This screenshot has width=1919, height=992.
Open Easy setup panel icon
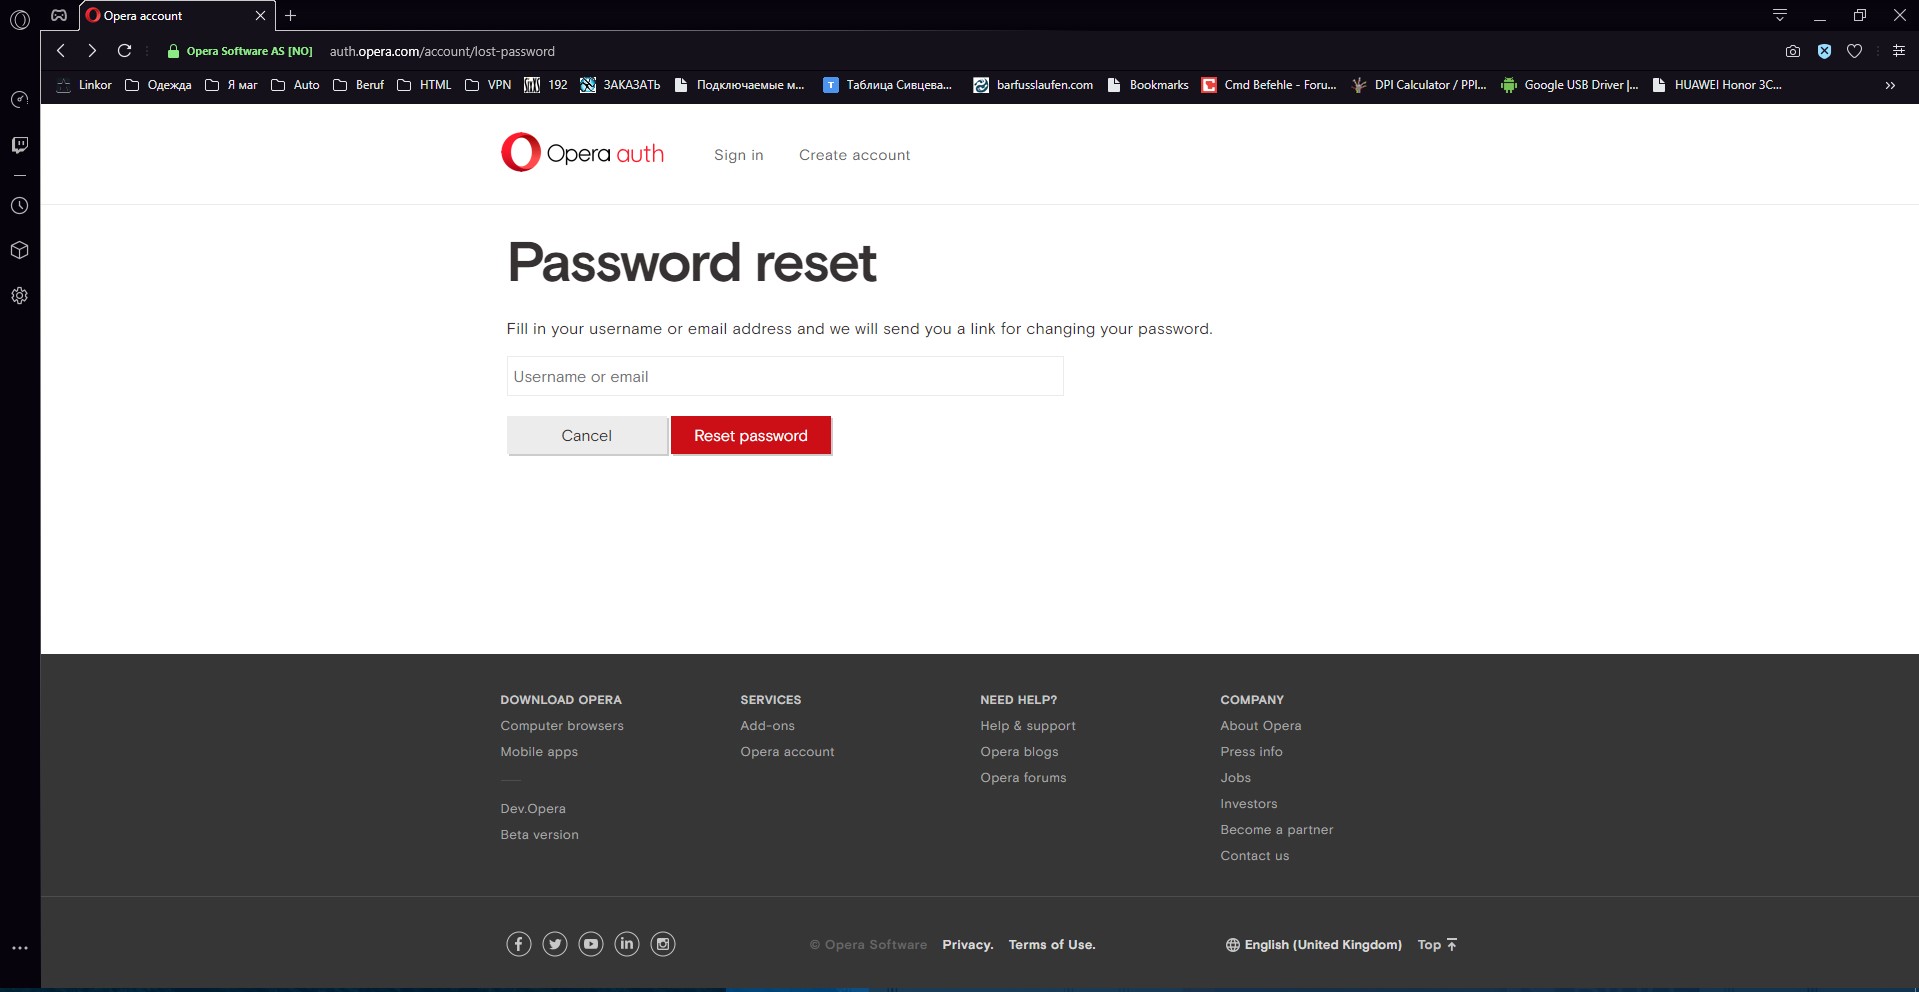click(x=1898, y=51)
